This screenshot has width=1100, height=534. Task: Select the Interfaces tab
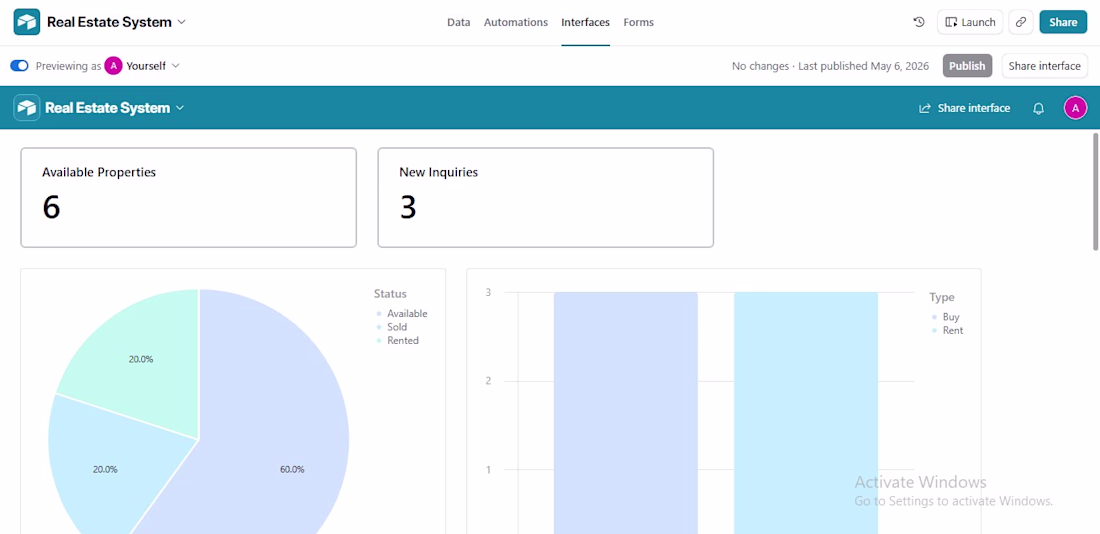click(585, 22)
